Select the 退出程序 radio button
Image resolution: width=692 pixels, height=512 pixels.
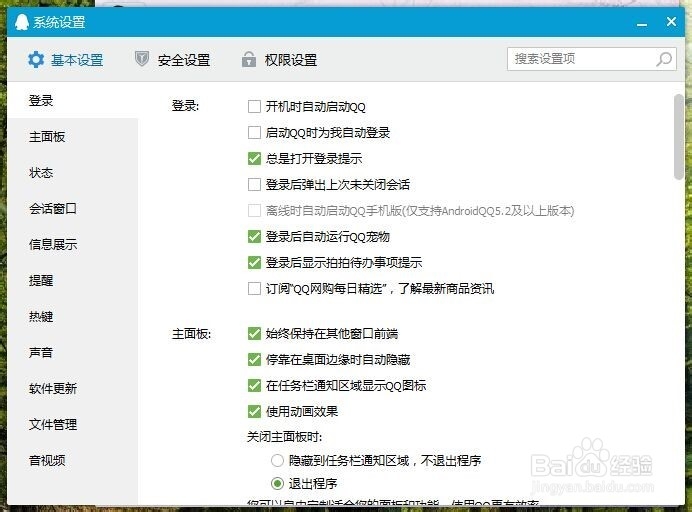click(277, 484)
